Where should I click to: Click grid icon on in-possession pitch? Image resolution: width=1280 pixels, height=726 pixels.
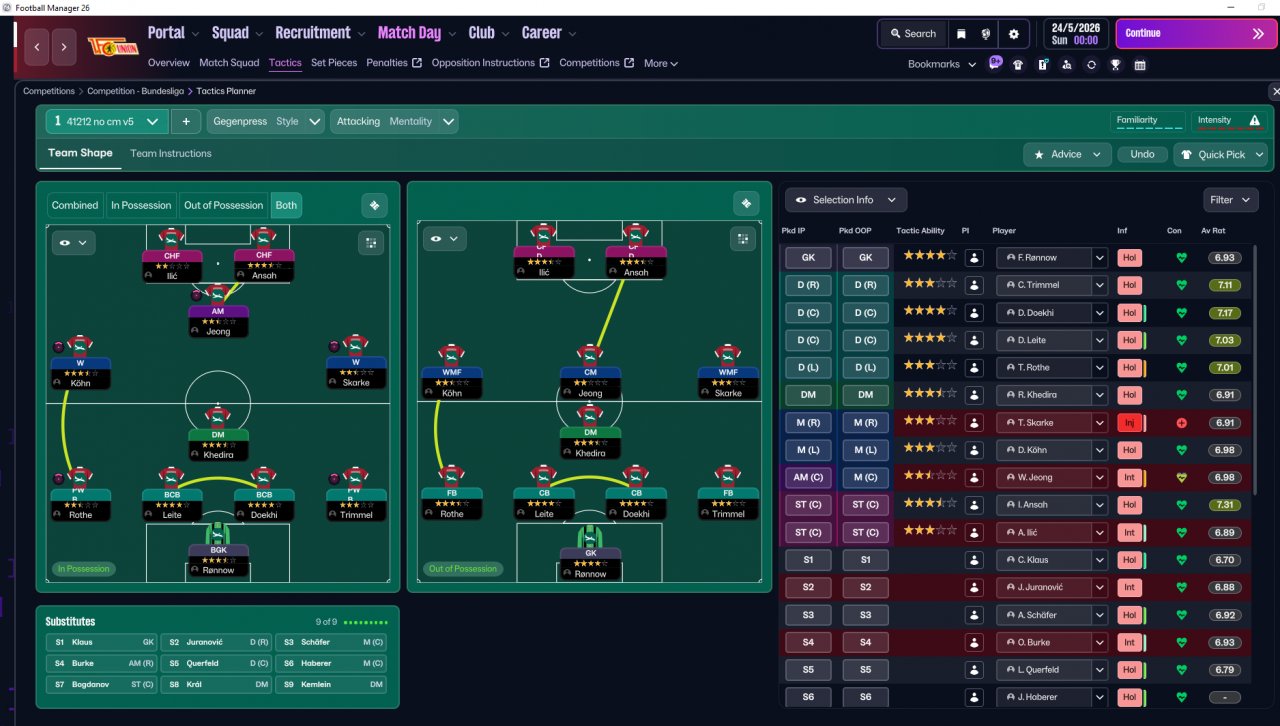(371, 242)
